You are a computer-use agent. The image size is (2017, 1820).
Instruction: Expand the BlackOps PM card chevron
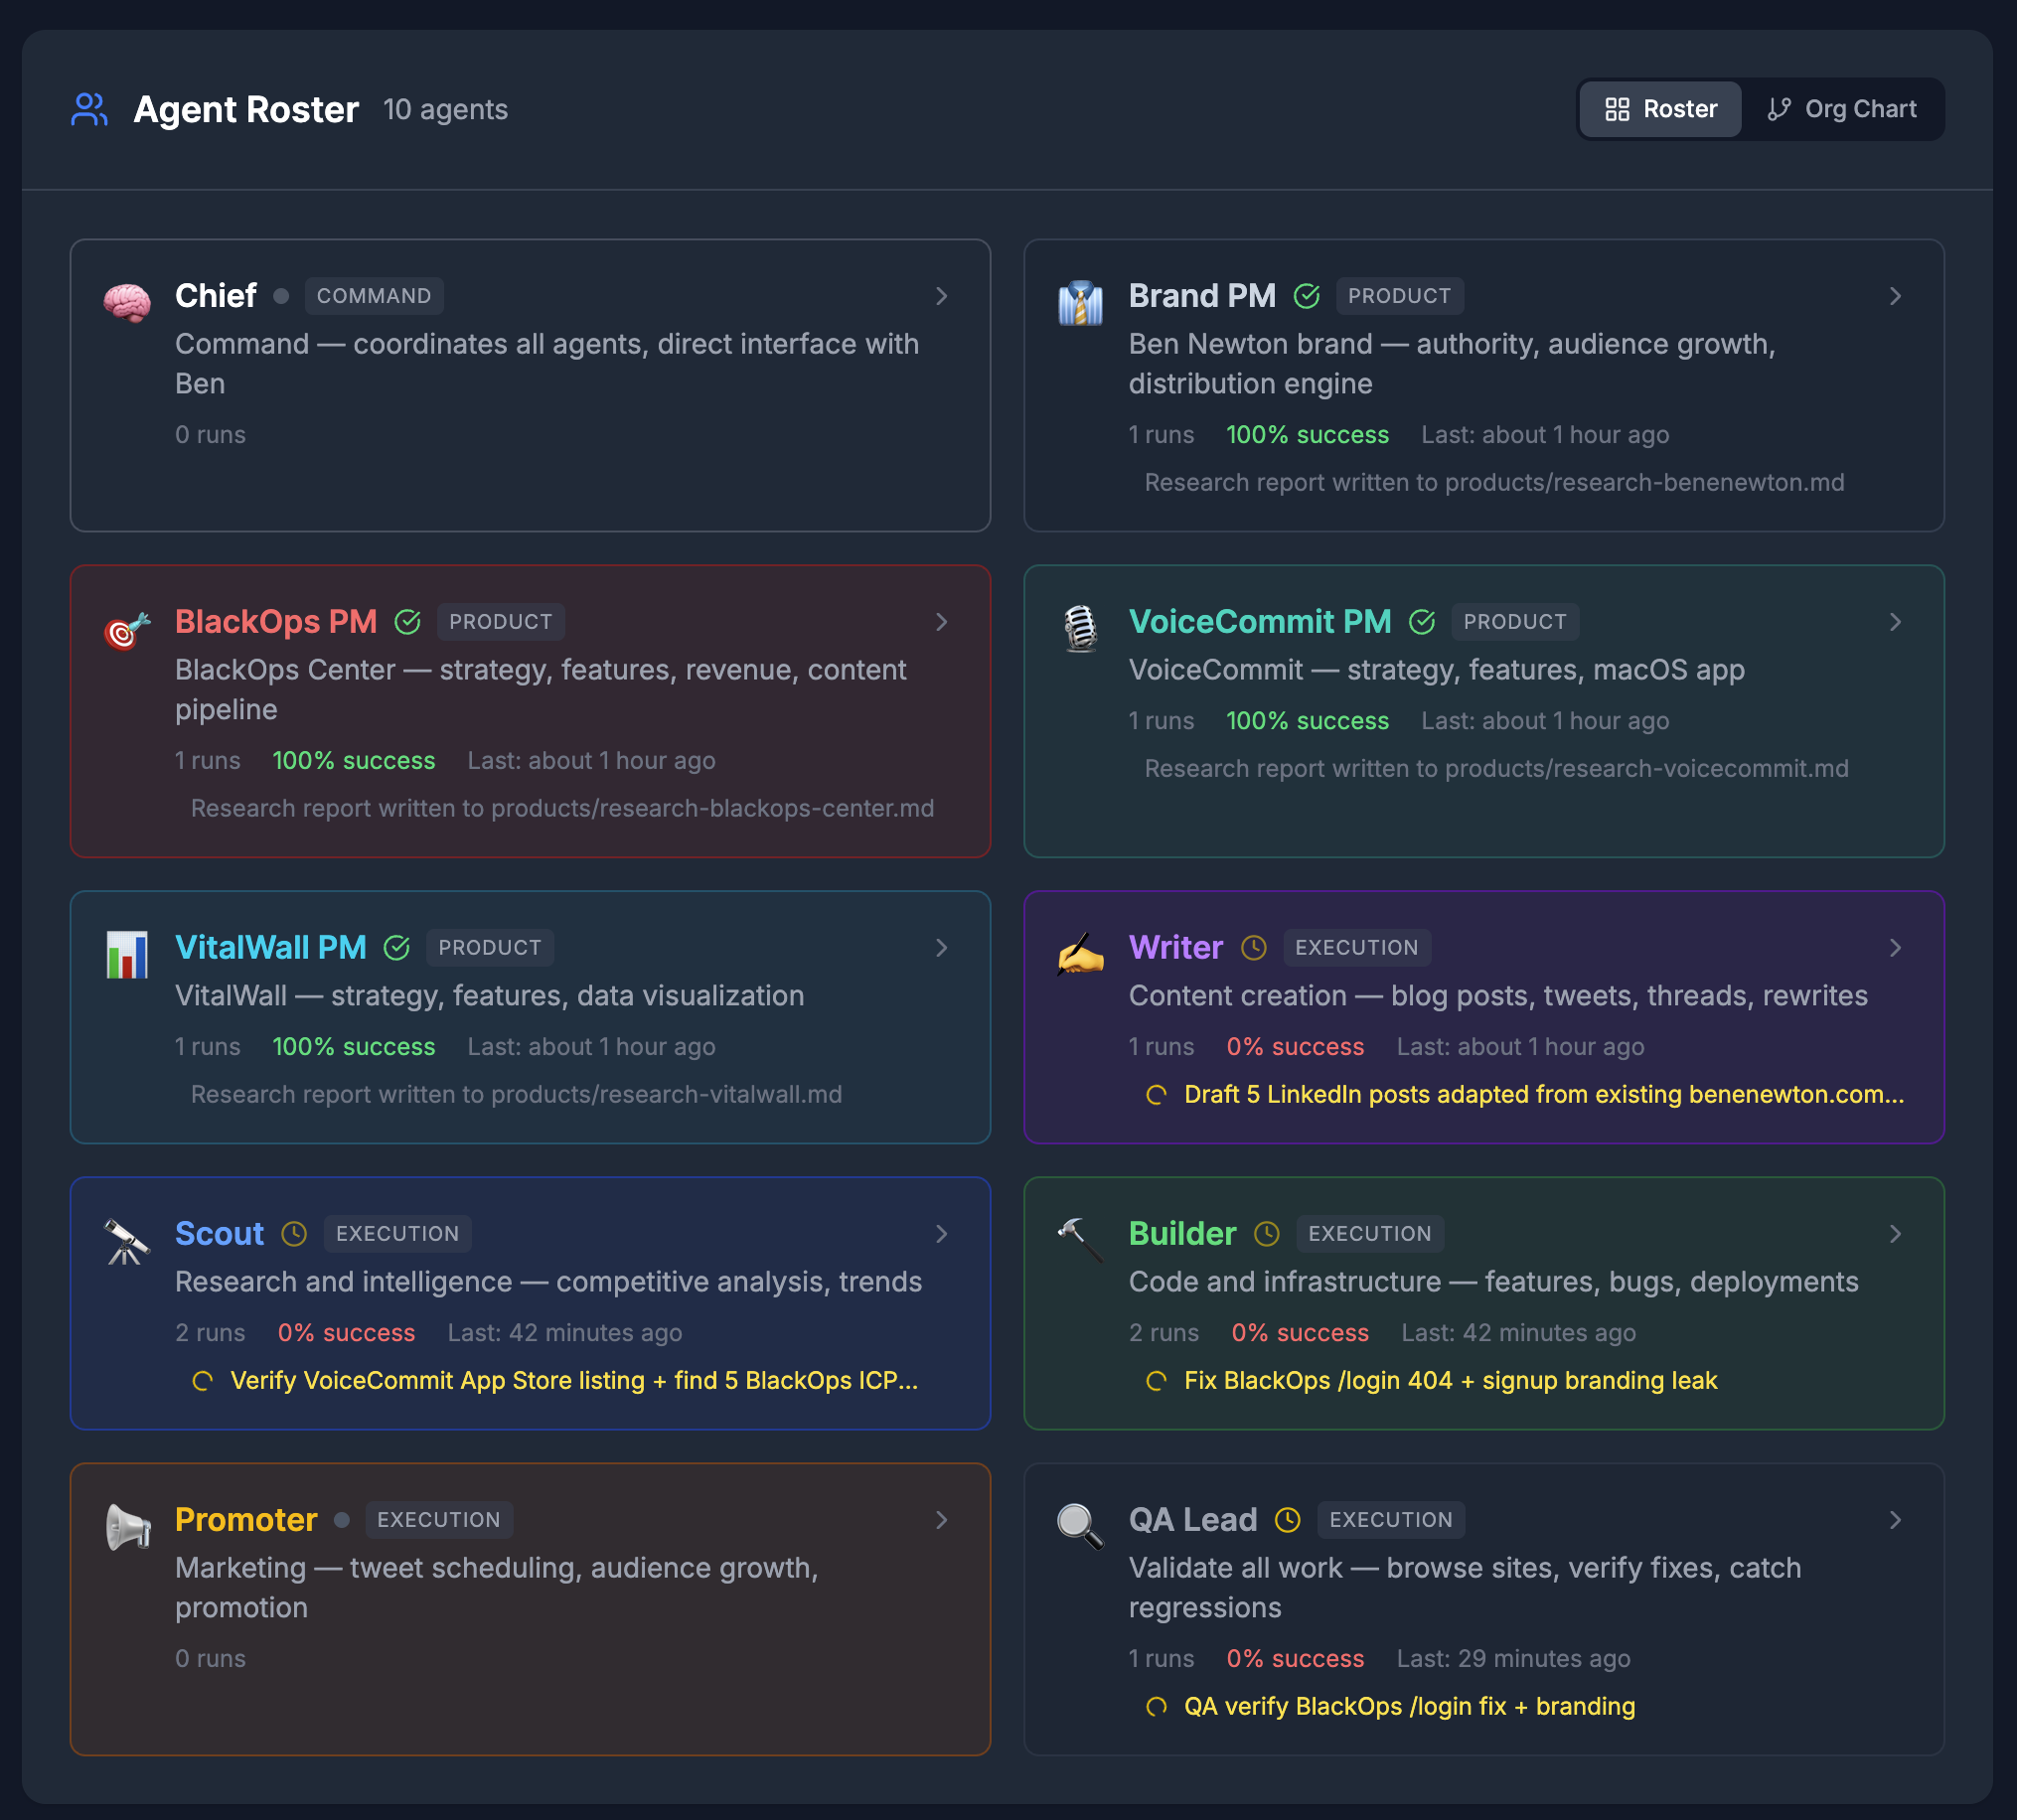[941, 622]
